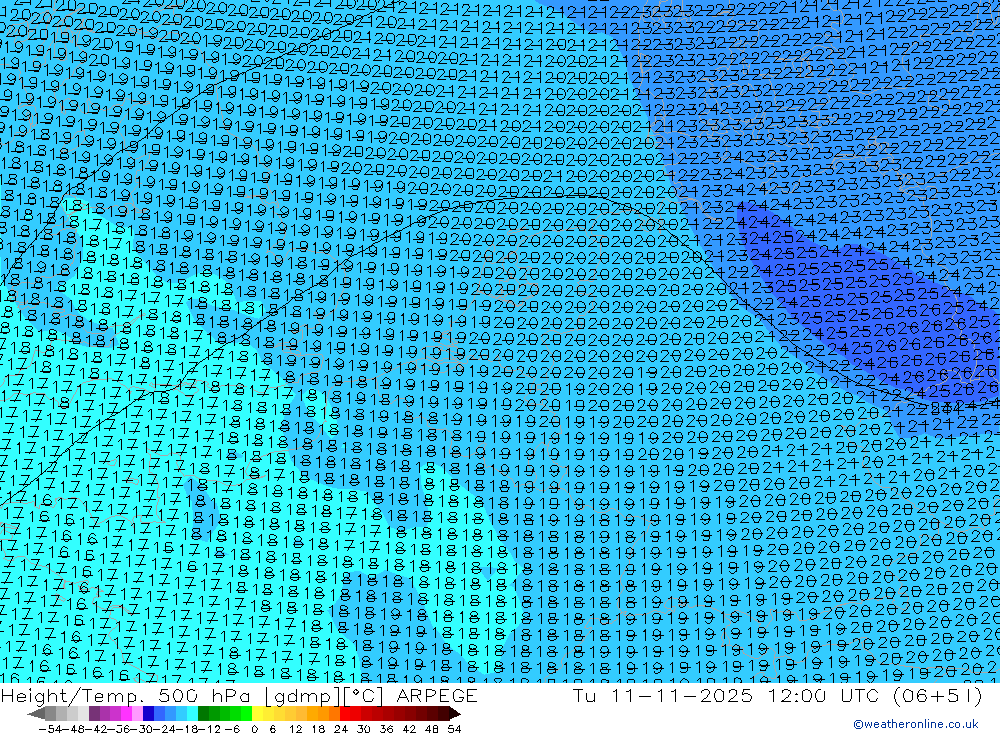The image size is (1000, 733).
Task: Select the bright red swatch at 24 °C
Action: [x=344, y=713]
